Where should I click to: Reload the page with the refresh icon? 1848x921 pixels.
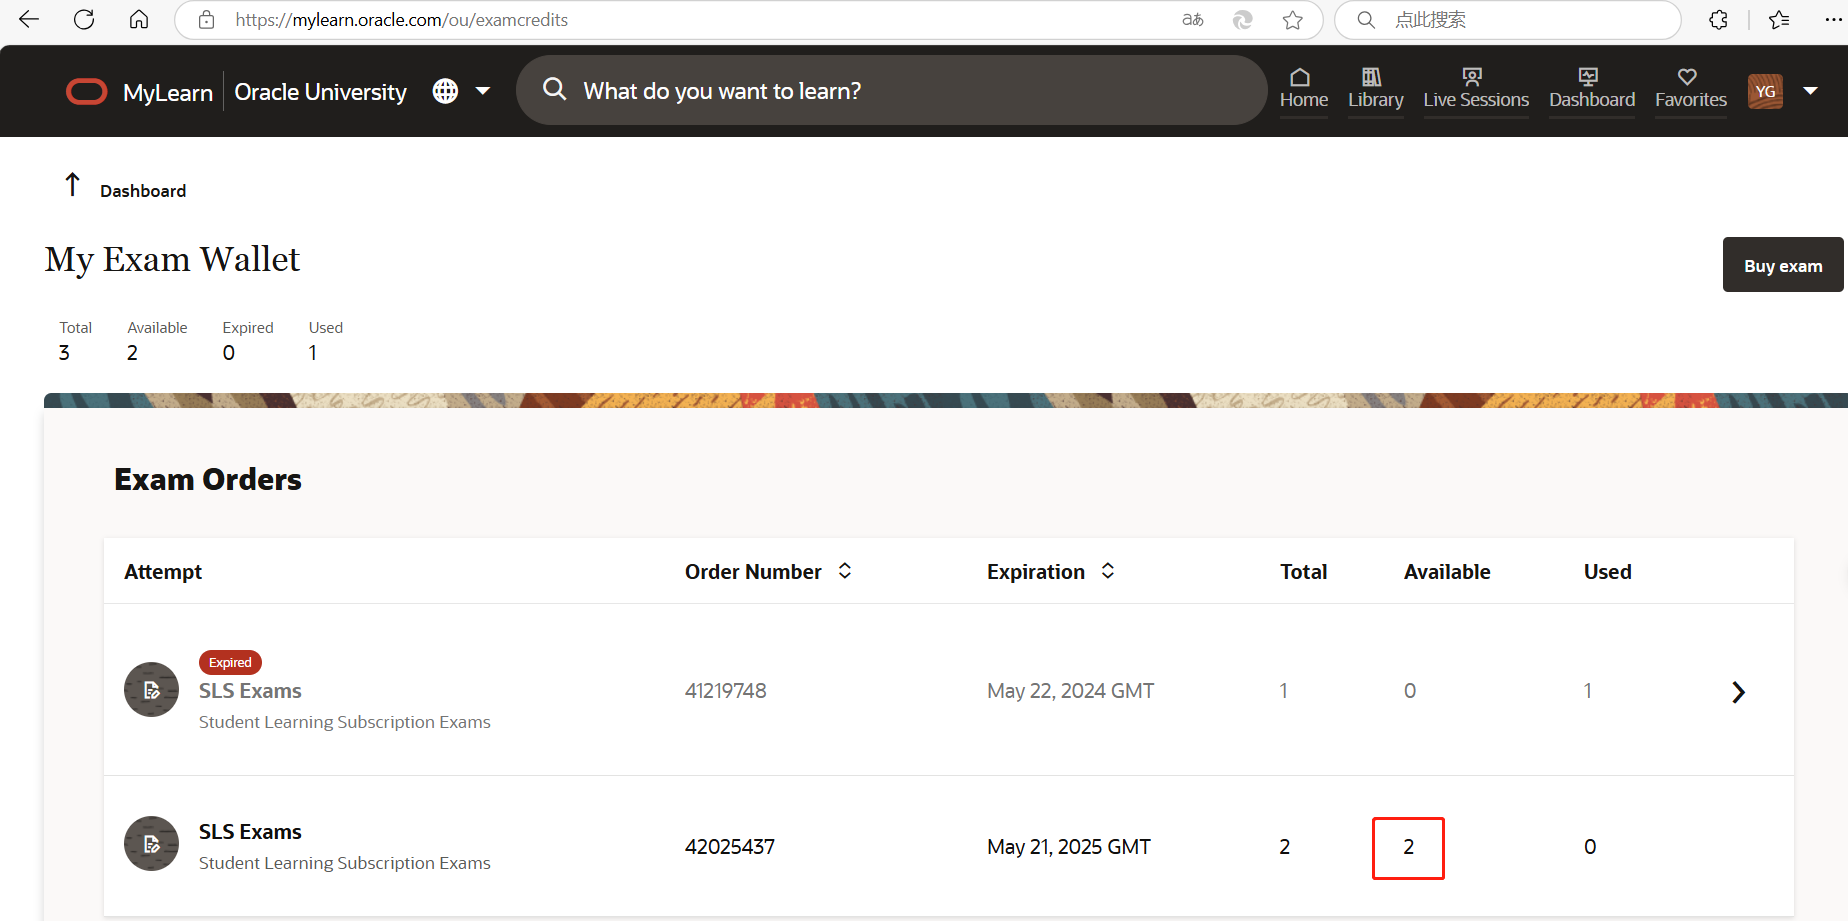click(x=84, y=20)
